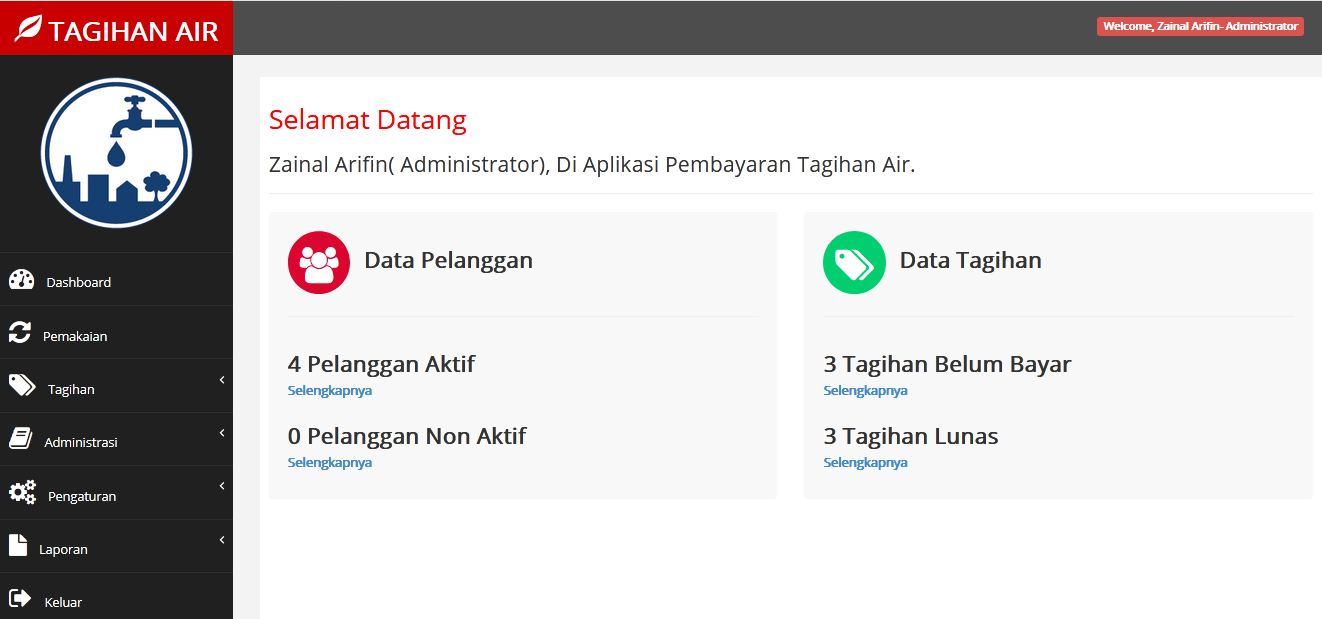This screenshot has width=1322, height=619.
Task: Open Selengkapnya under Pelanggan Aktif
Action: tap(329, 390)
